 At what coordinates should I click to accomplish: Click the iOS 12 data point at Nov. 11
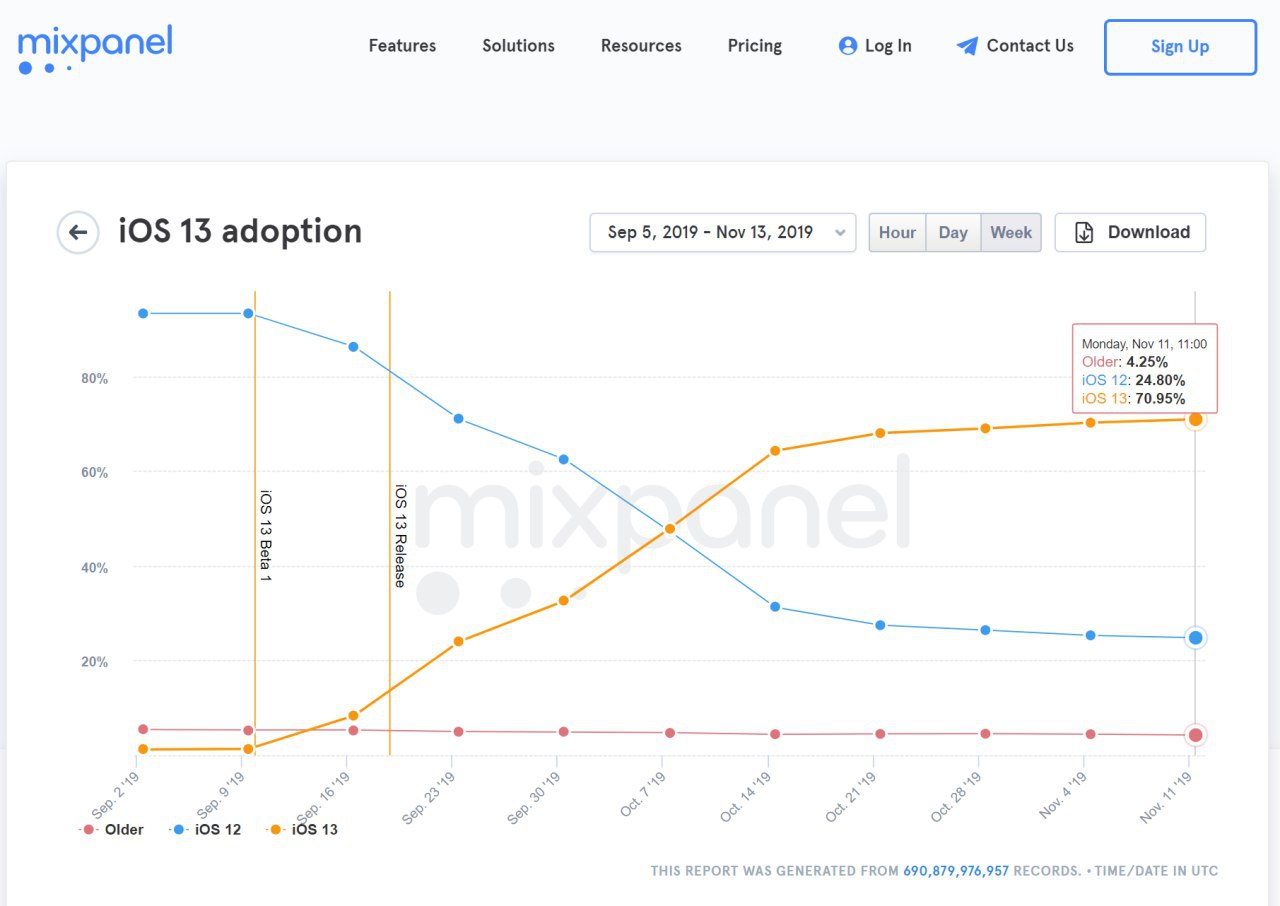pos(1195,638)
